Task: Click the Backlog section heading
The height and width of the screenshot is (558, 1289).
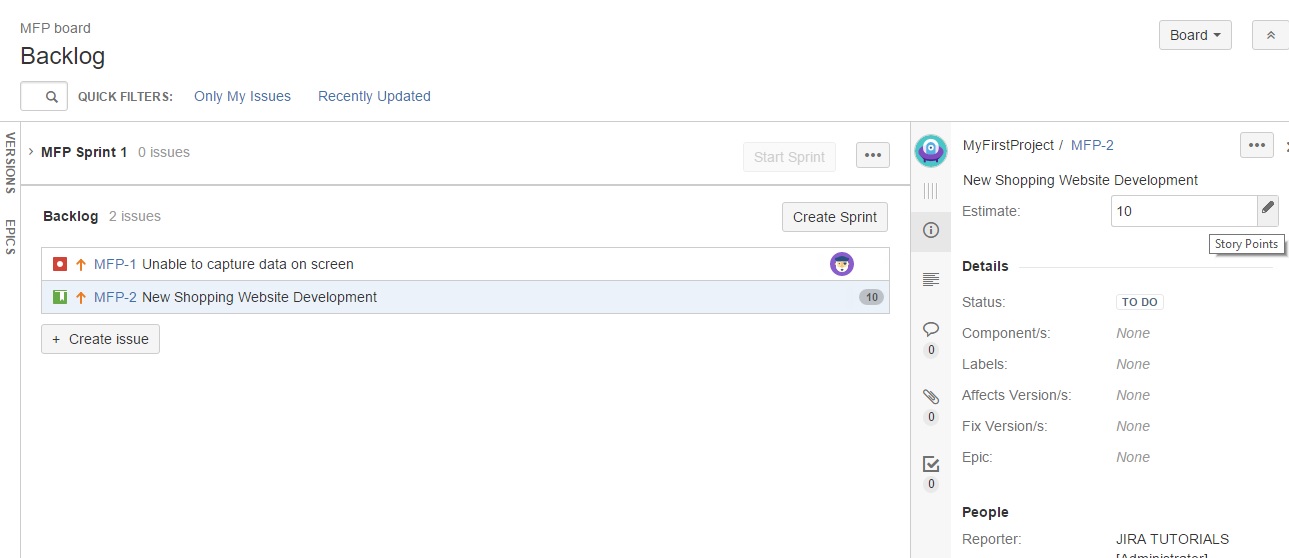Action: tap(71, 216)
